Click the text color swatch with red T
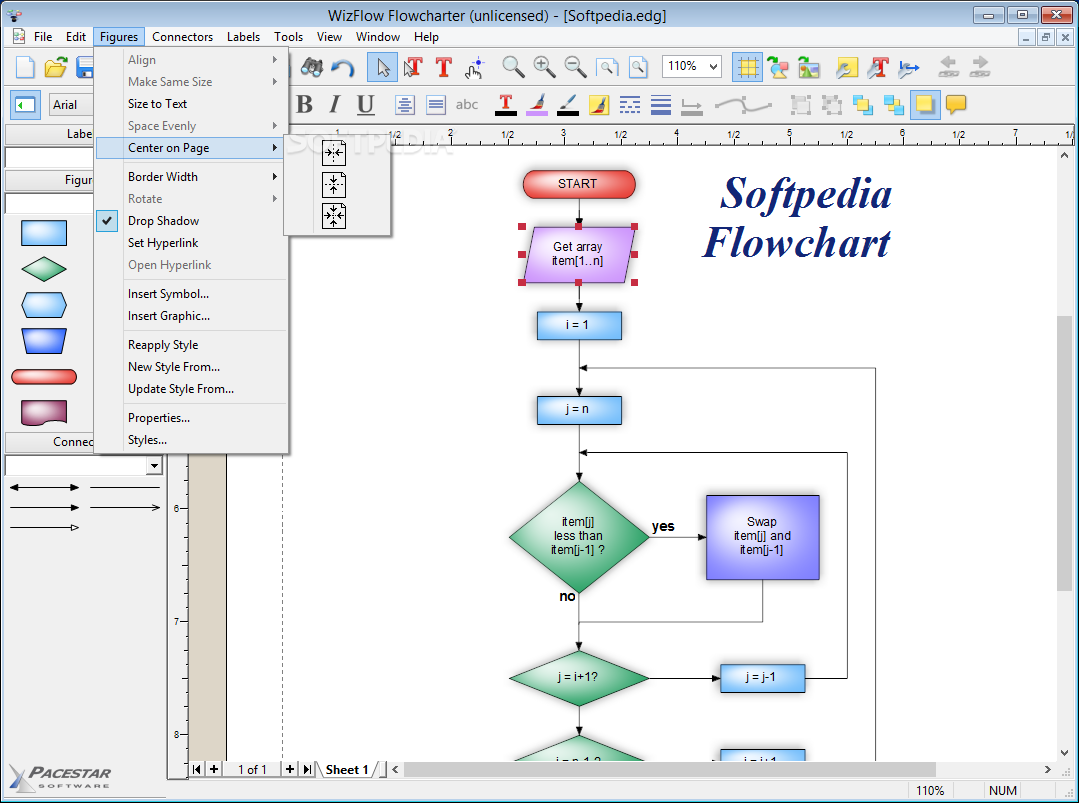Image resolution: width=1079 pixels, height=803 pixels. coord(506,105)
